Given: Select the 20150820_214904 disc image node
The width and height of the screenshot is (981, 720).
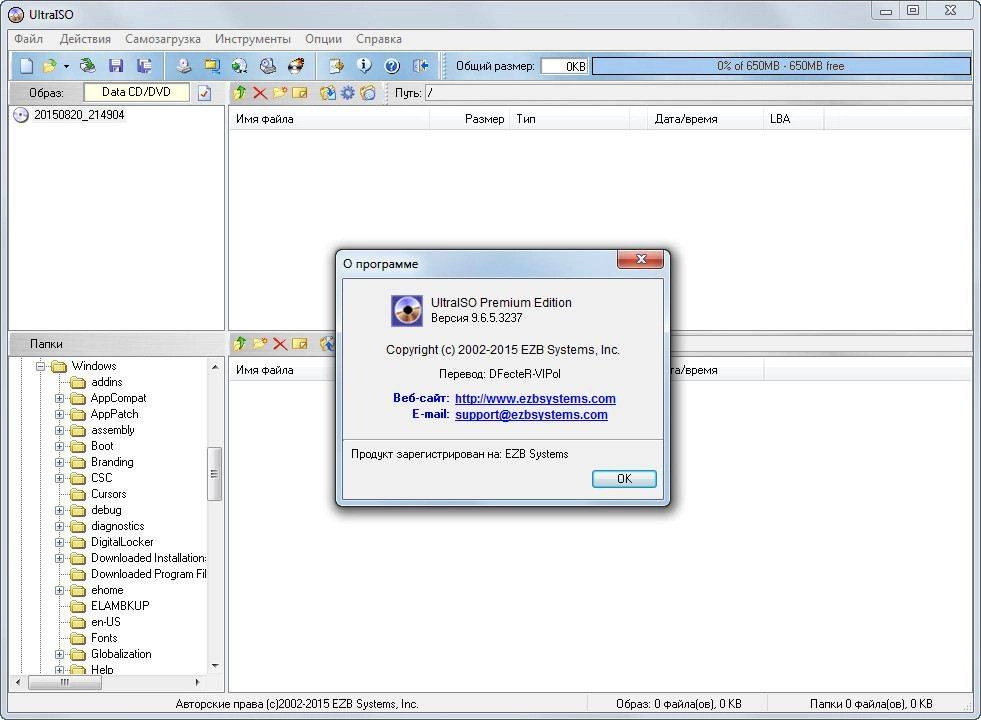Looking at the screenshot, I should coord(79,115).
